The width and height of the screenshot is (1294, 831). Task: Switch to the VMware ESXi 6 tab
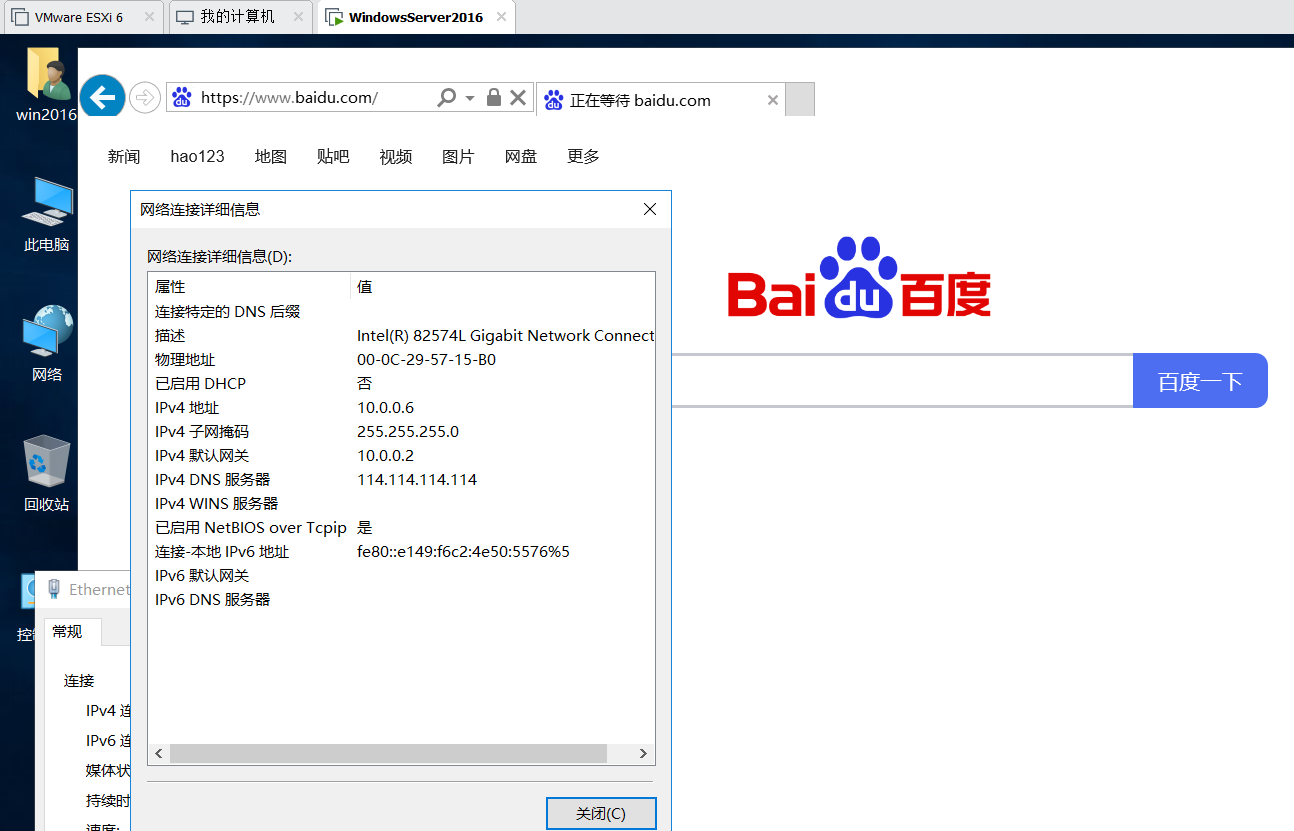[x=85, y=17]
